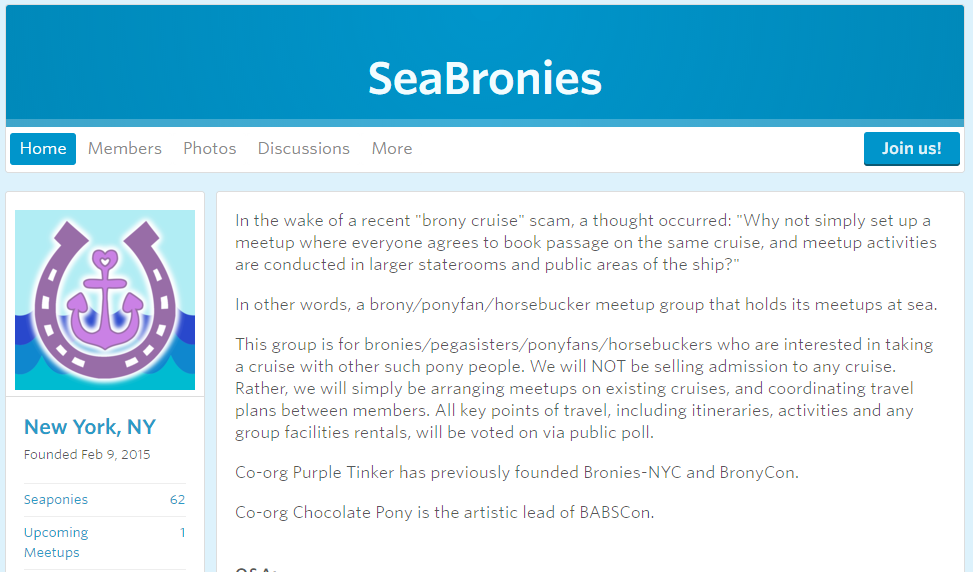
Task: Open the New York, NY location link
Action: tap(90, 427)
